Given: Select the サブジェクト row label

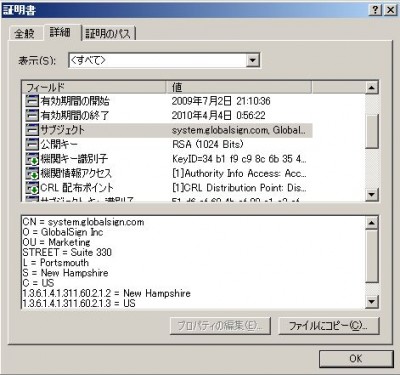Looking at the screenshot, I should pyautogui.click(x=62, y=130).
